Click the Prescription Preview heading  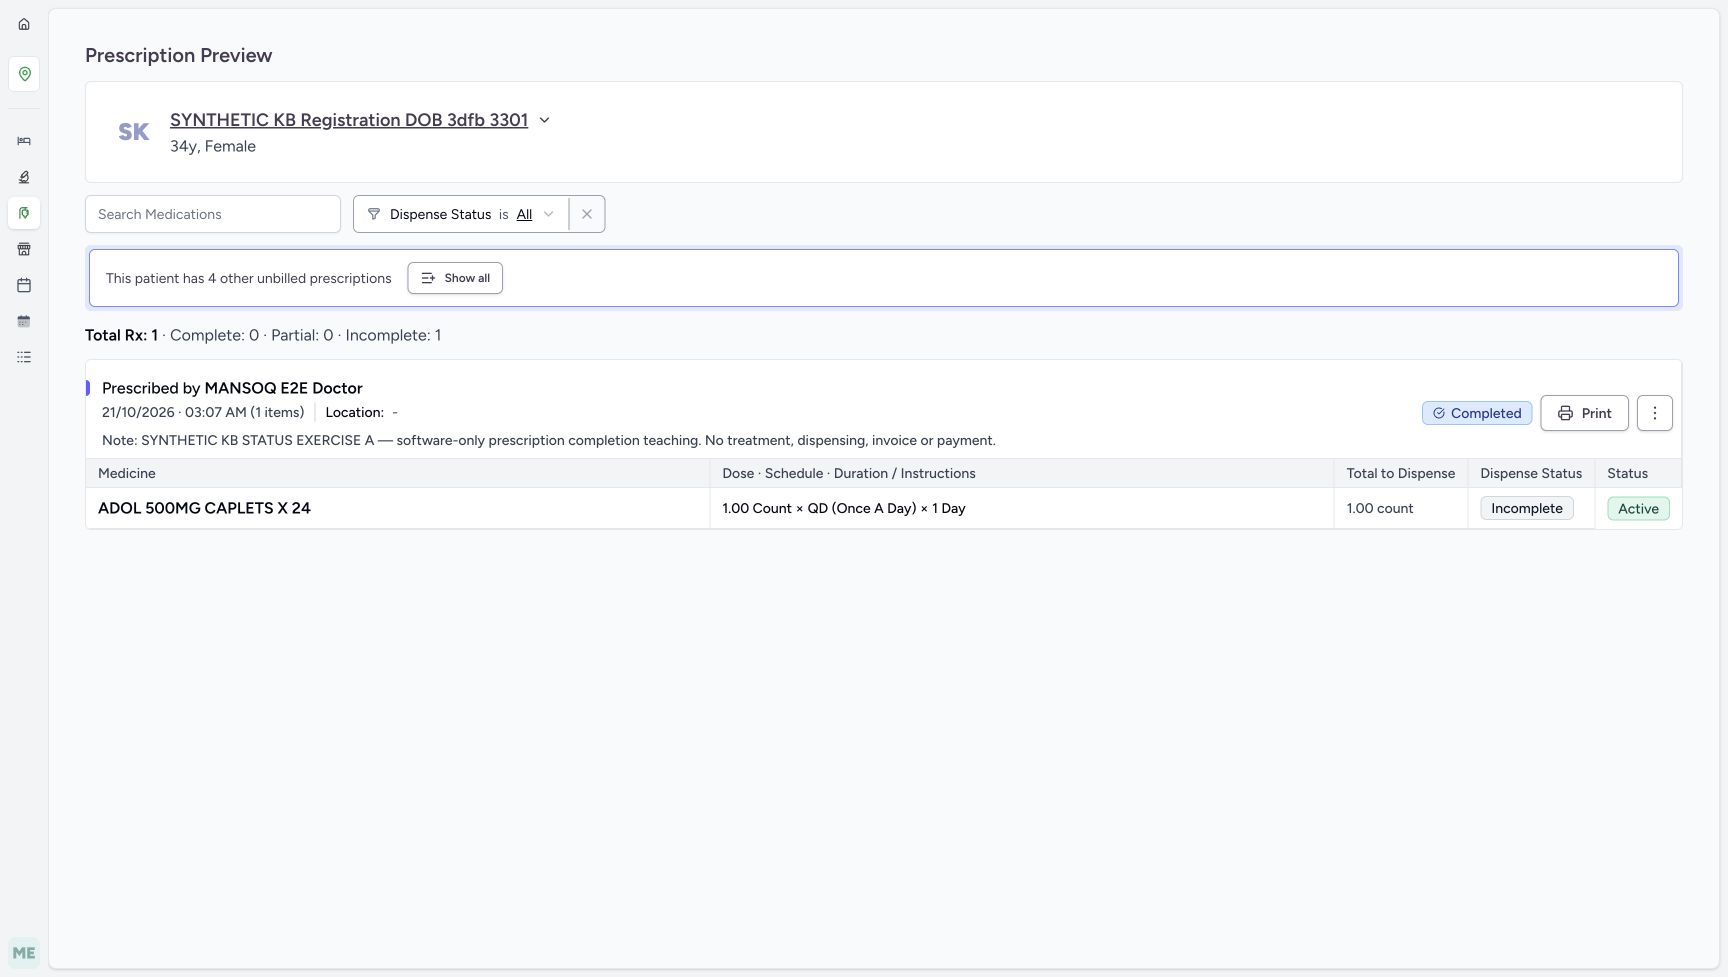(x=178, y=55)
